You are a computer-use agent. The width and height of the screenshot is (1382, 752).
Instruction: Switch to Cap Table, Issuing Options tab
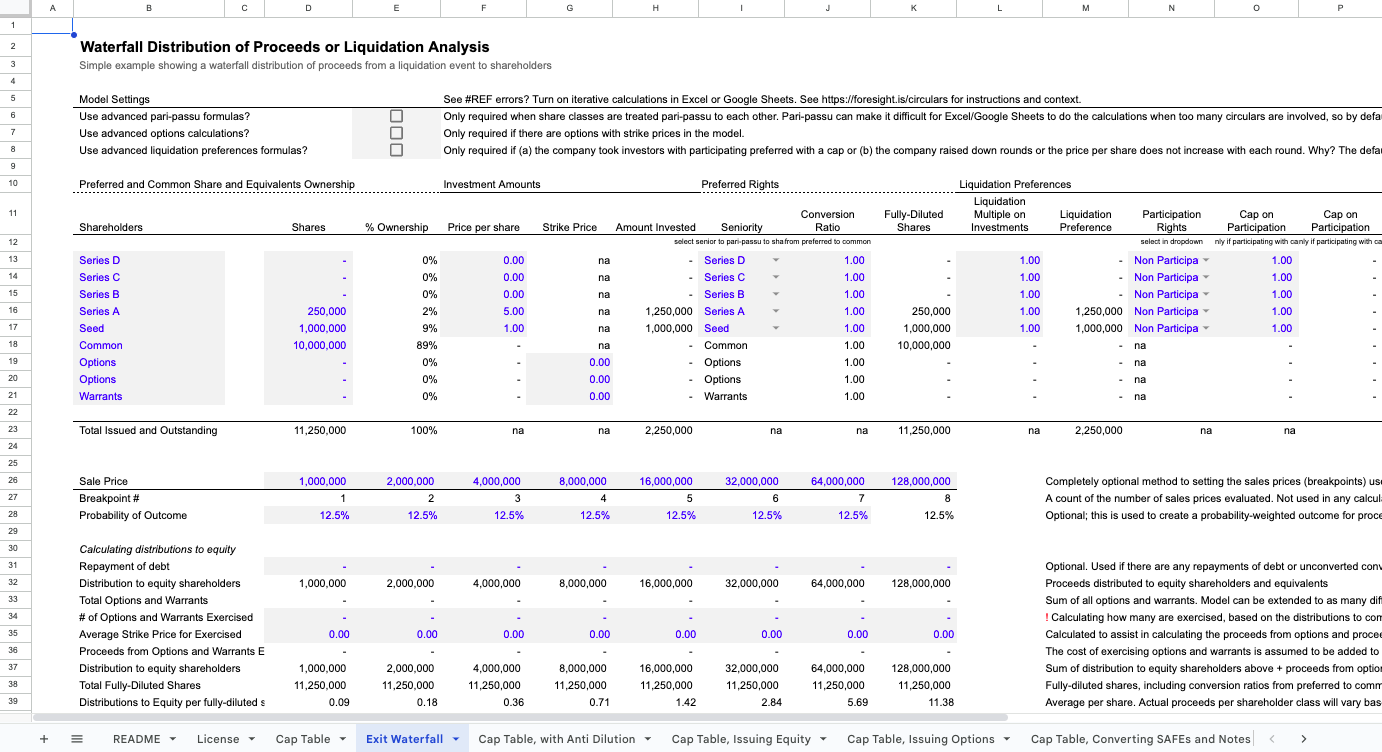coord(921,739)
